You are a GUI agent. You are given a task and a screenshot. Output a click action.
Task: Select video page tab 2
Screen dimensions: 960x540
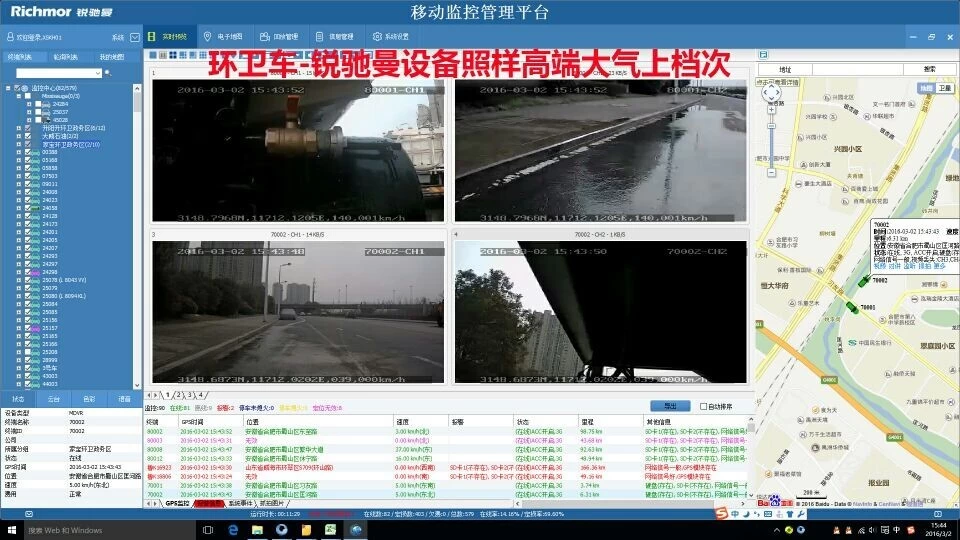pyautogui.click(x=179, y=396)
